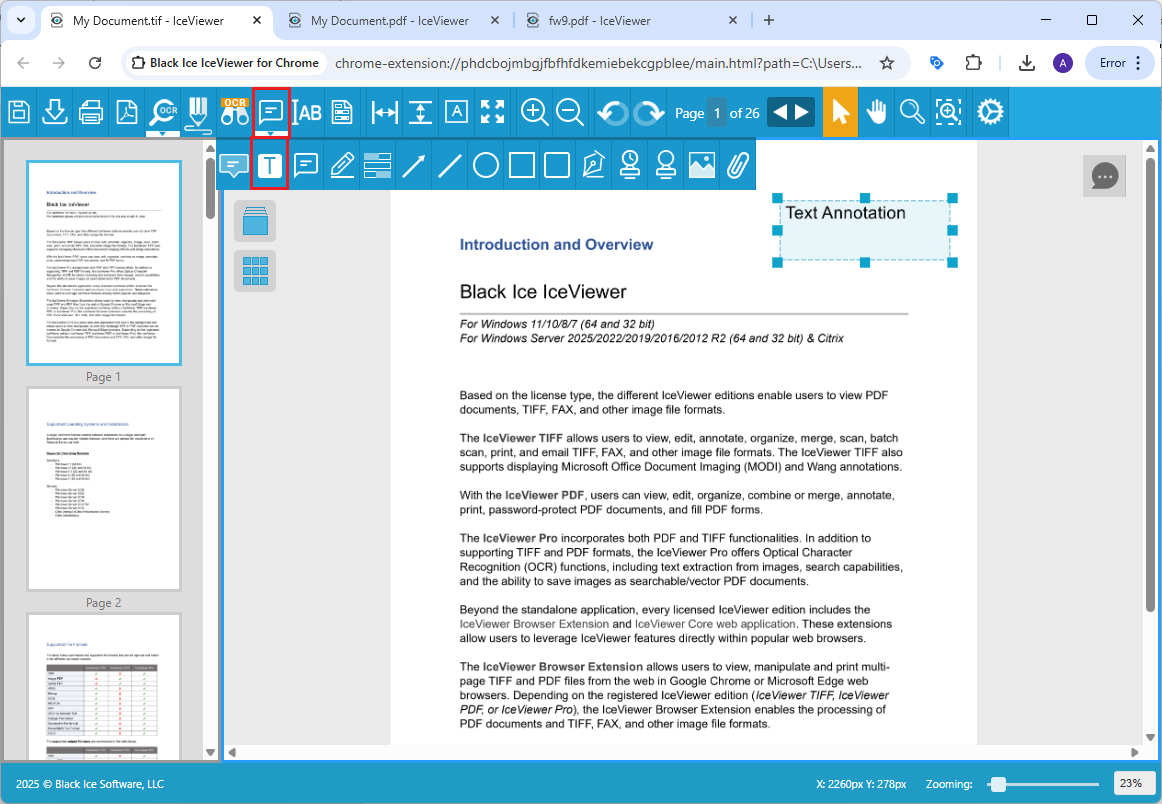Choose the arrow annotation tool
Viewport: 1162px width, 804px height.
pyautogui.click(x=414, y=165)
